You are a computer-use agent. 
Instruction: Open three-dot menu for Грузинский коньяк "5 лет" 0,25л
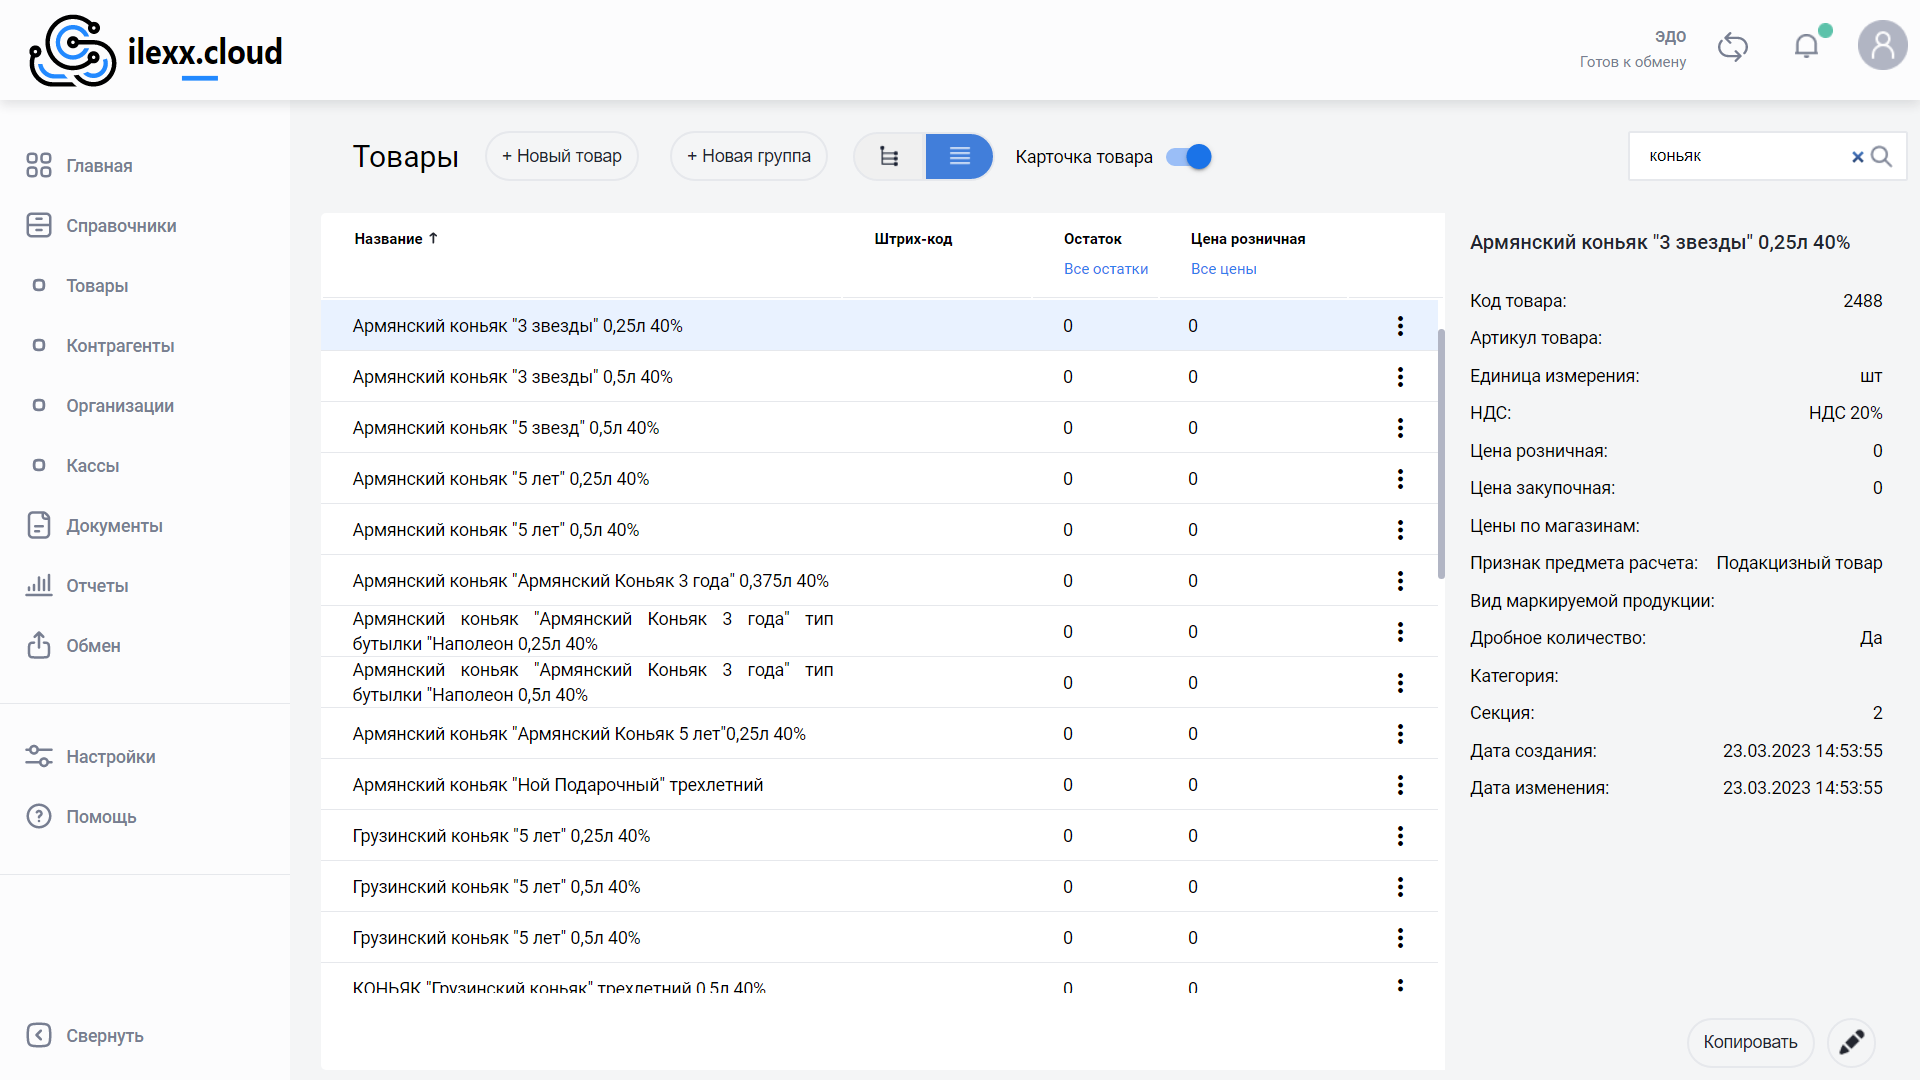click(x=1400, y=836)
